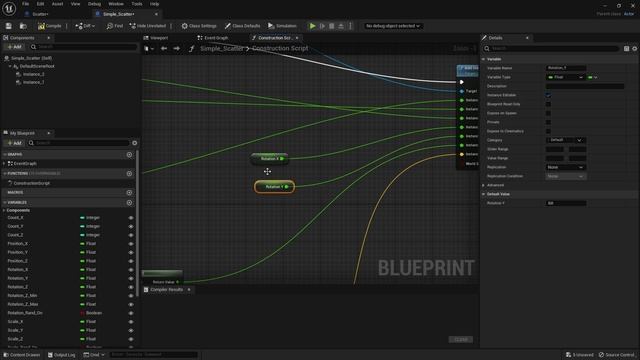Screen dimensions: 640x360
Task: Select ConstructionScript in Functions list
Action: pos(31,183)
